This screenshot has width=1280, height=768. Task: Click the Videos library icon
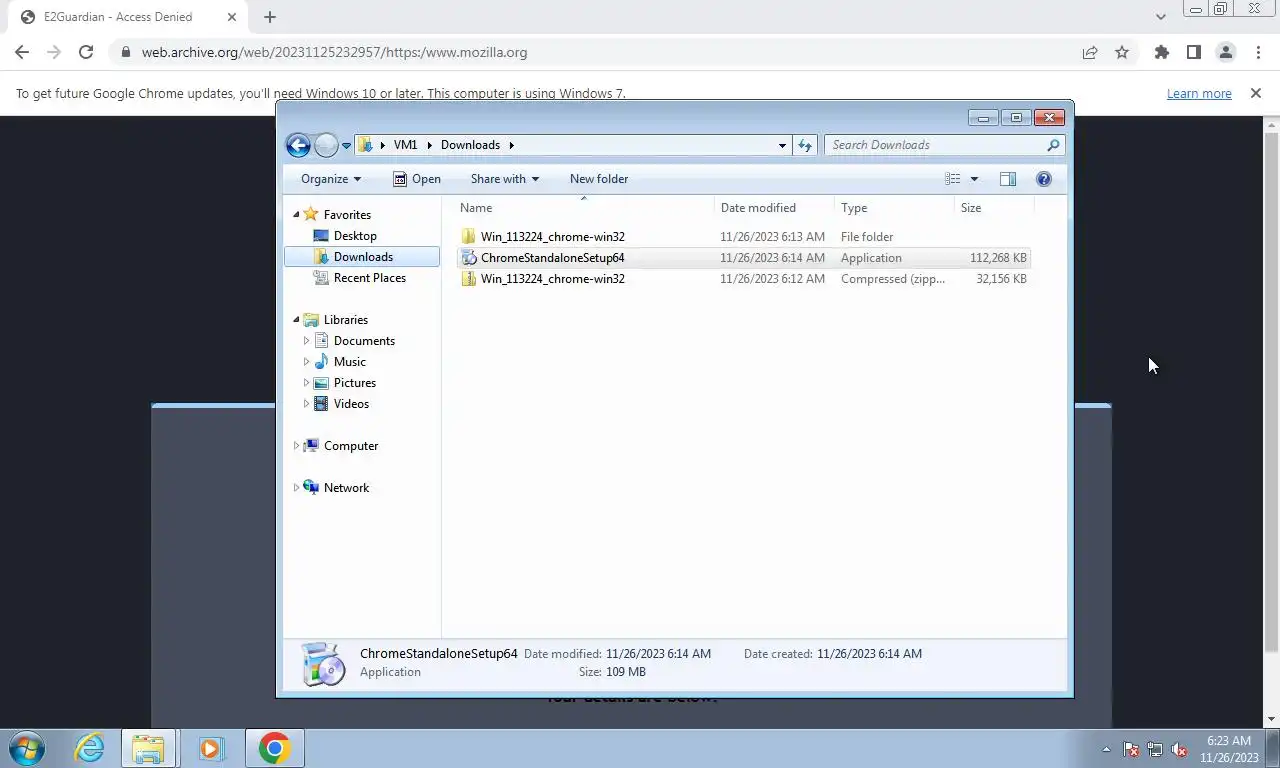[321, 404]
